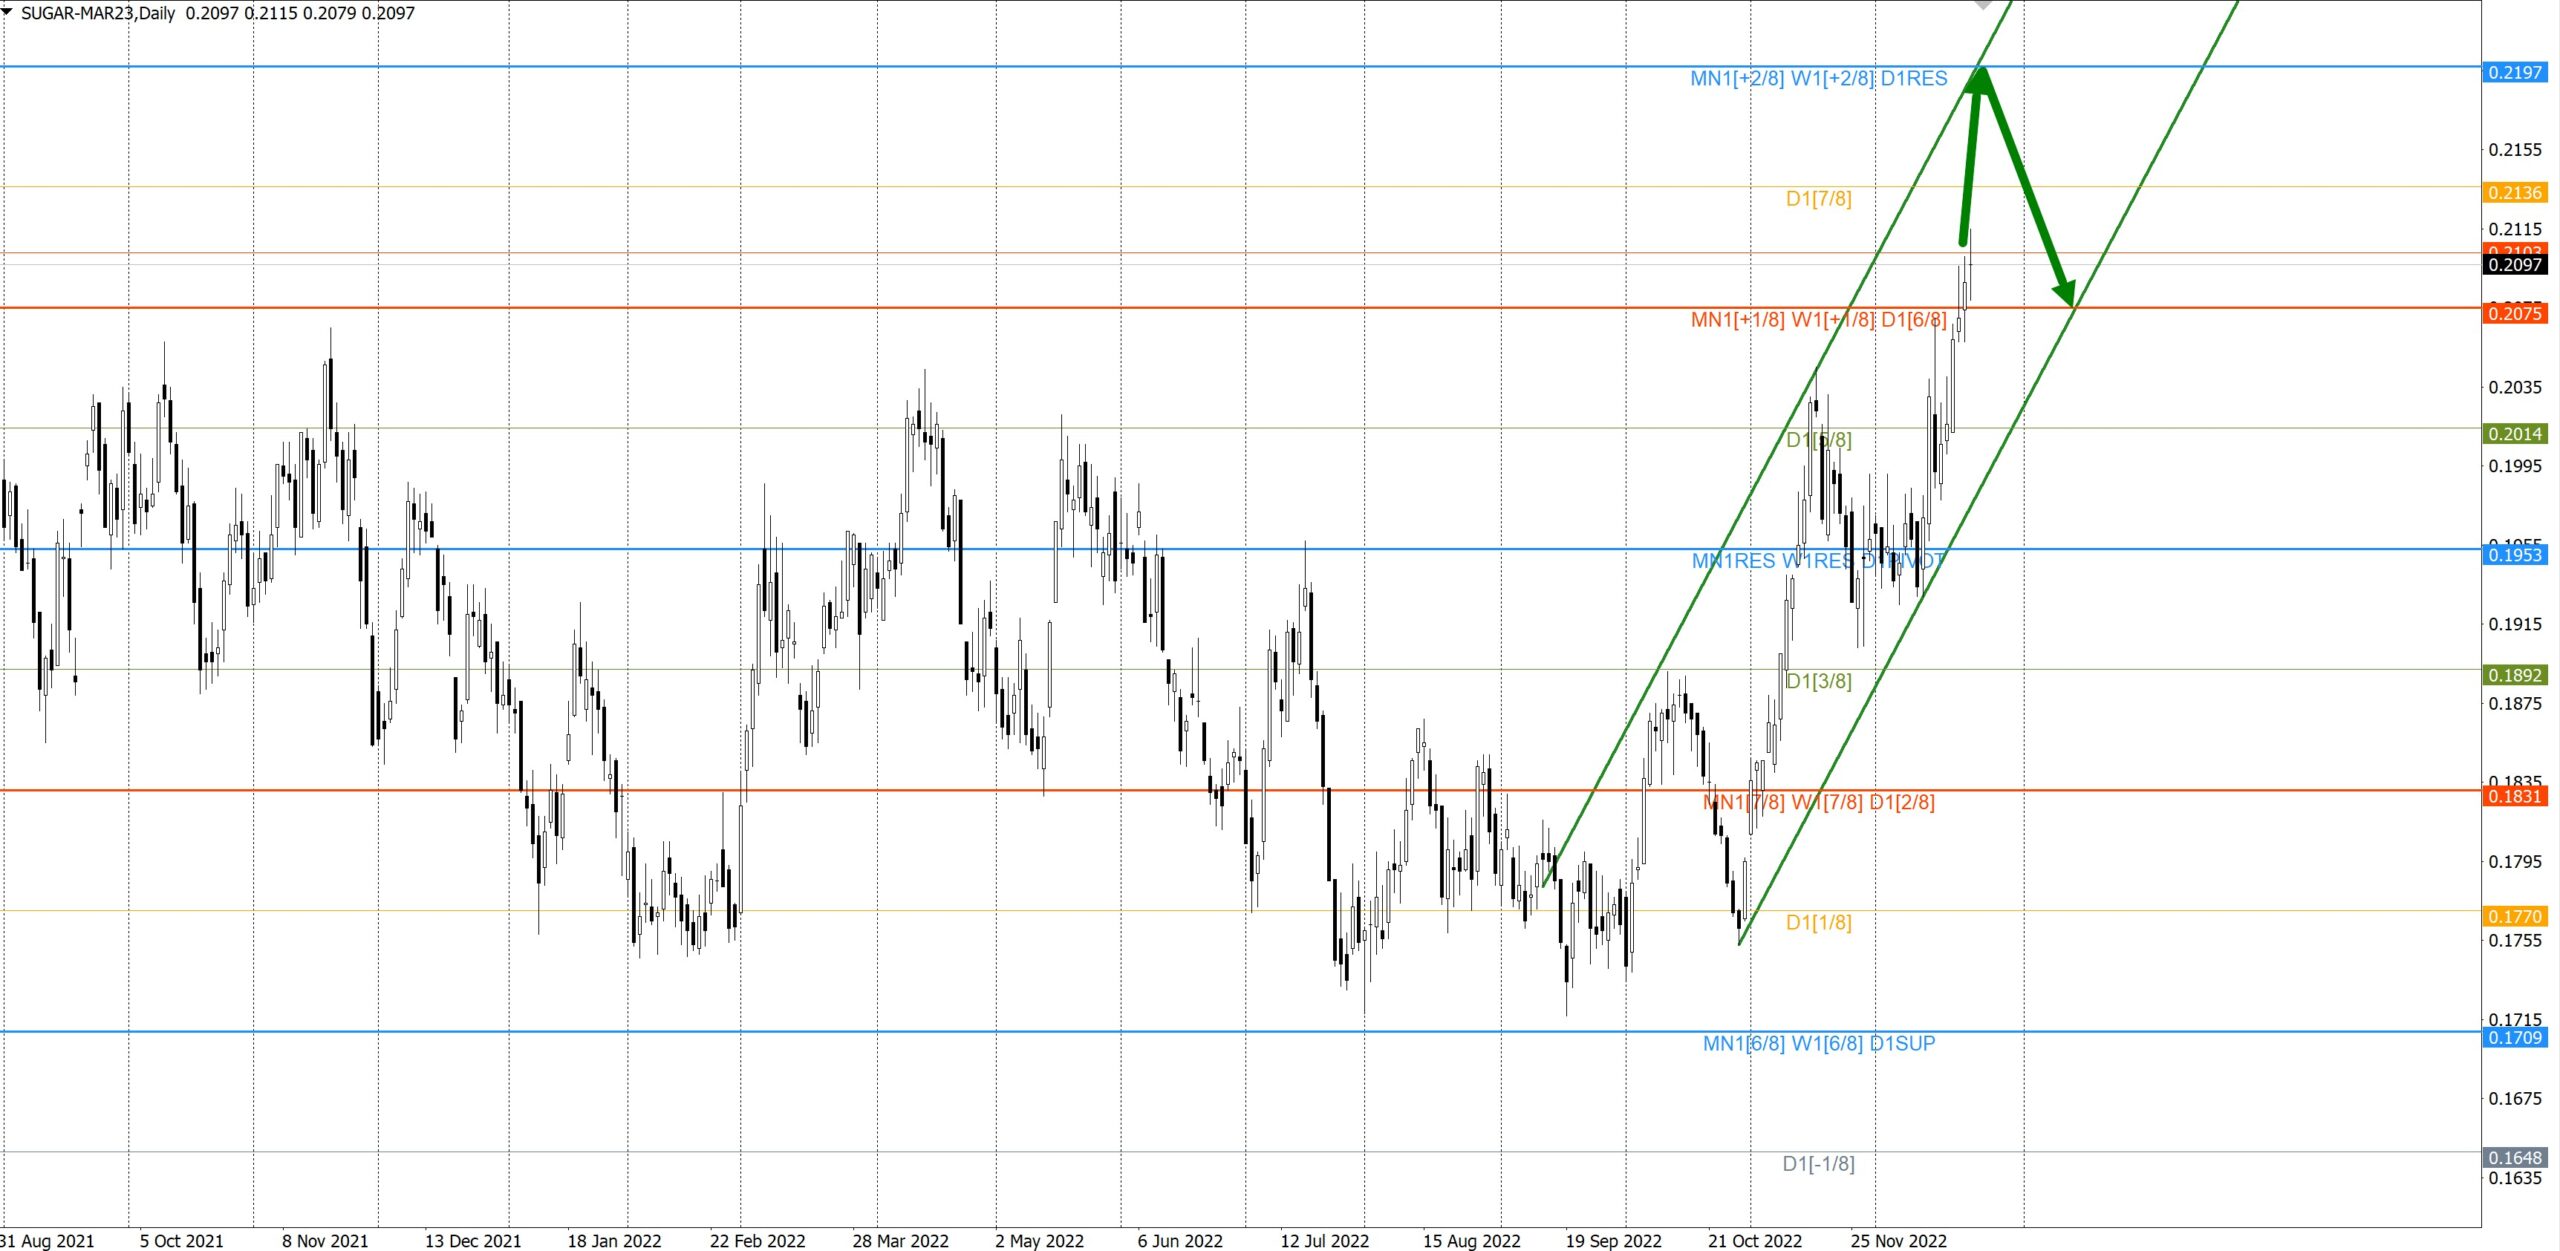Click the 0.1675 value on price scale
The width and height of the screenshot is (2560, 1251).
[2514, 1099]
